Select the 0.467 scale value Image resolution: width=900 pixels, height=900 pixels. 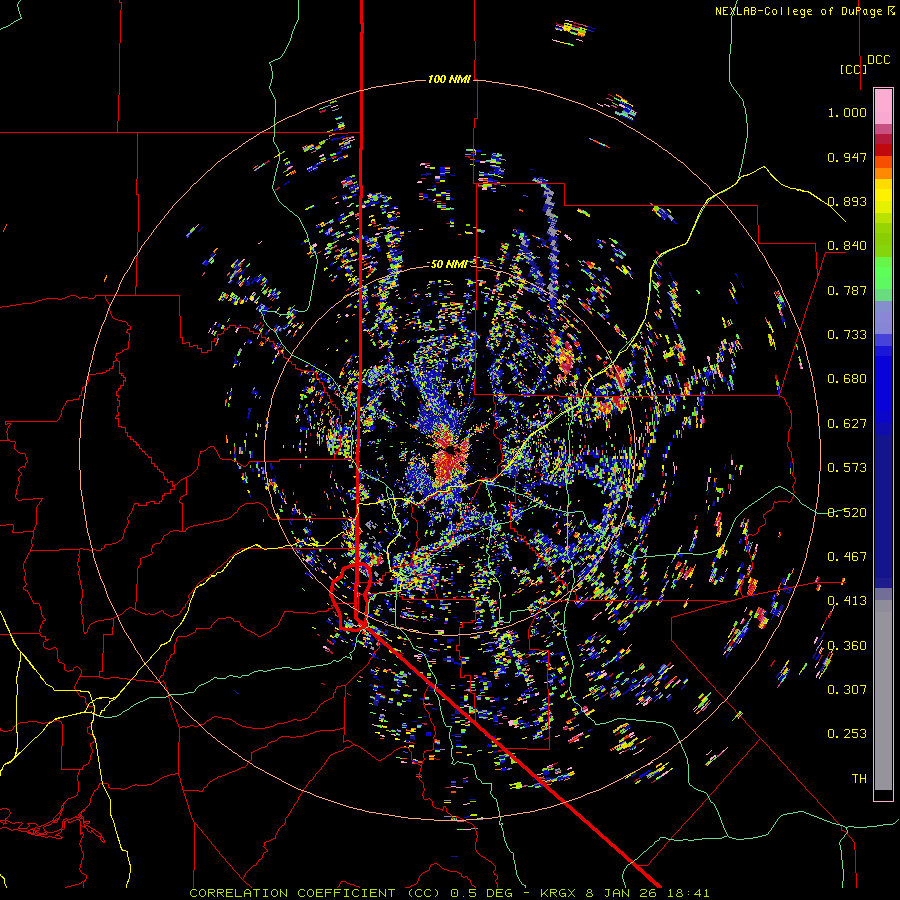pyautogui.click(x=847, y=557)
